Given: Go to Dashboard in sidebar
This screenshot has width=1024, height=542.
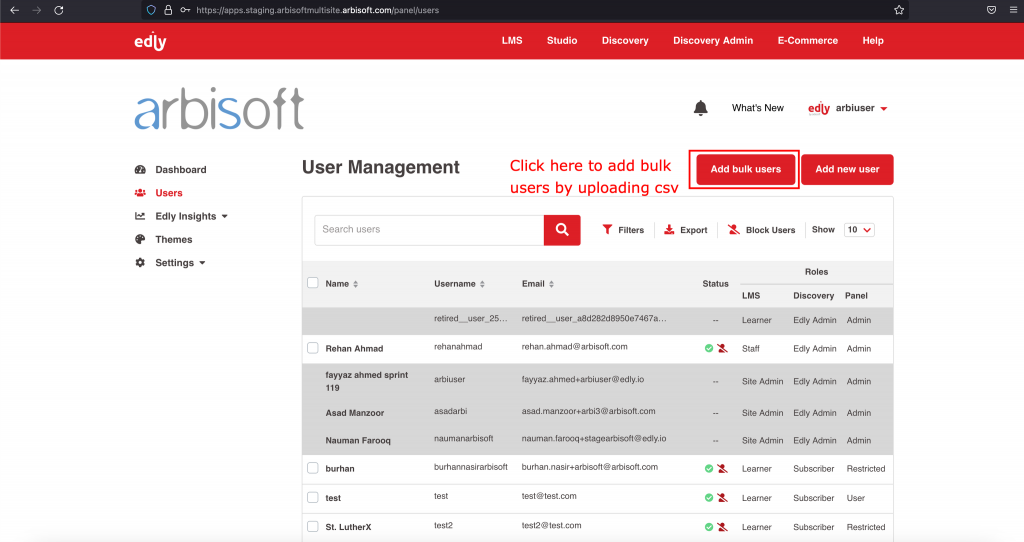Looking at the screenshot, I should point(181,170).
